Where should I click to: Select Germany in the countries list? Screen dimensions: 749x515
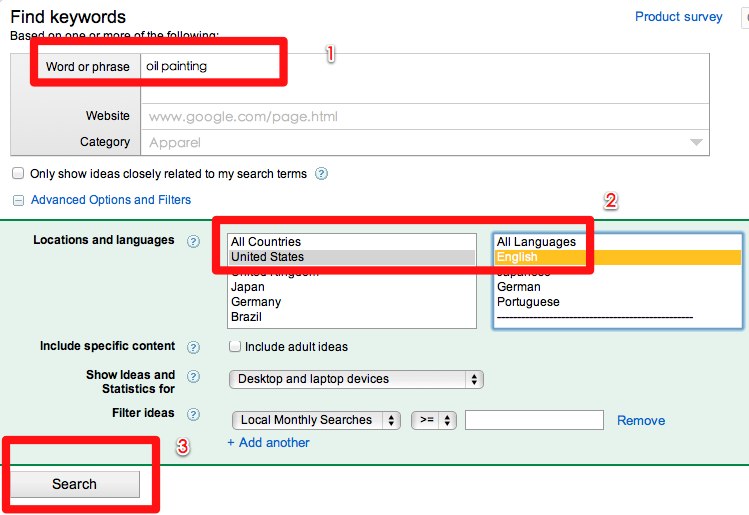click(256, 302)
